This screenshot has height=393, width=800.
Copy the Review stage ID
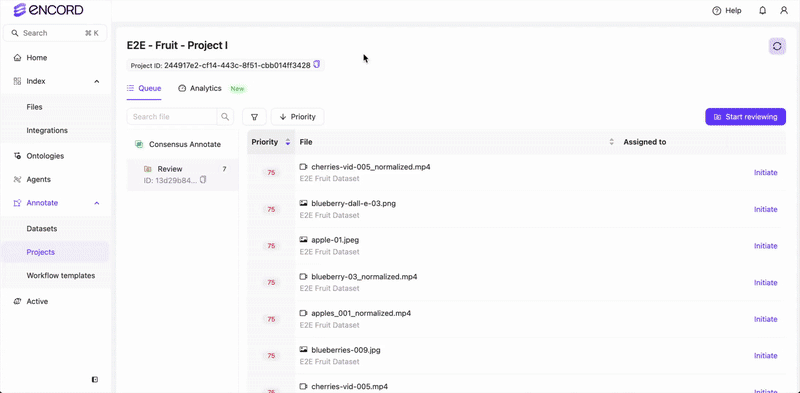click(x=203, y=180)
